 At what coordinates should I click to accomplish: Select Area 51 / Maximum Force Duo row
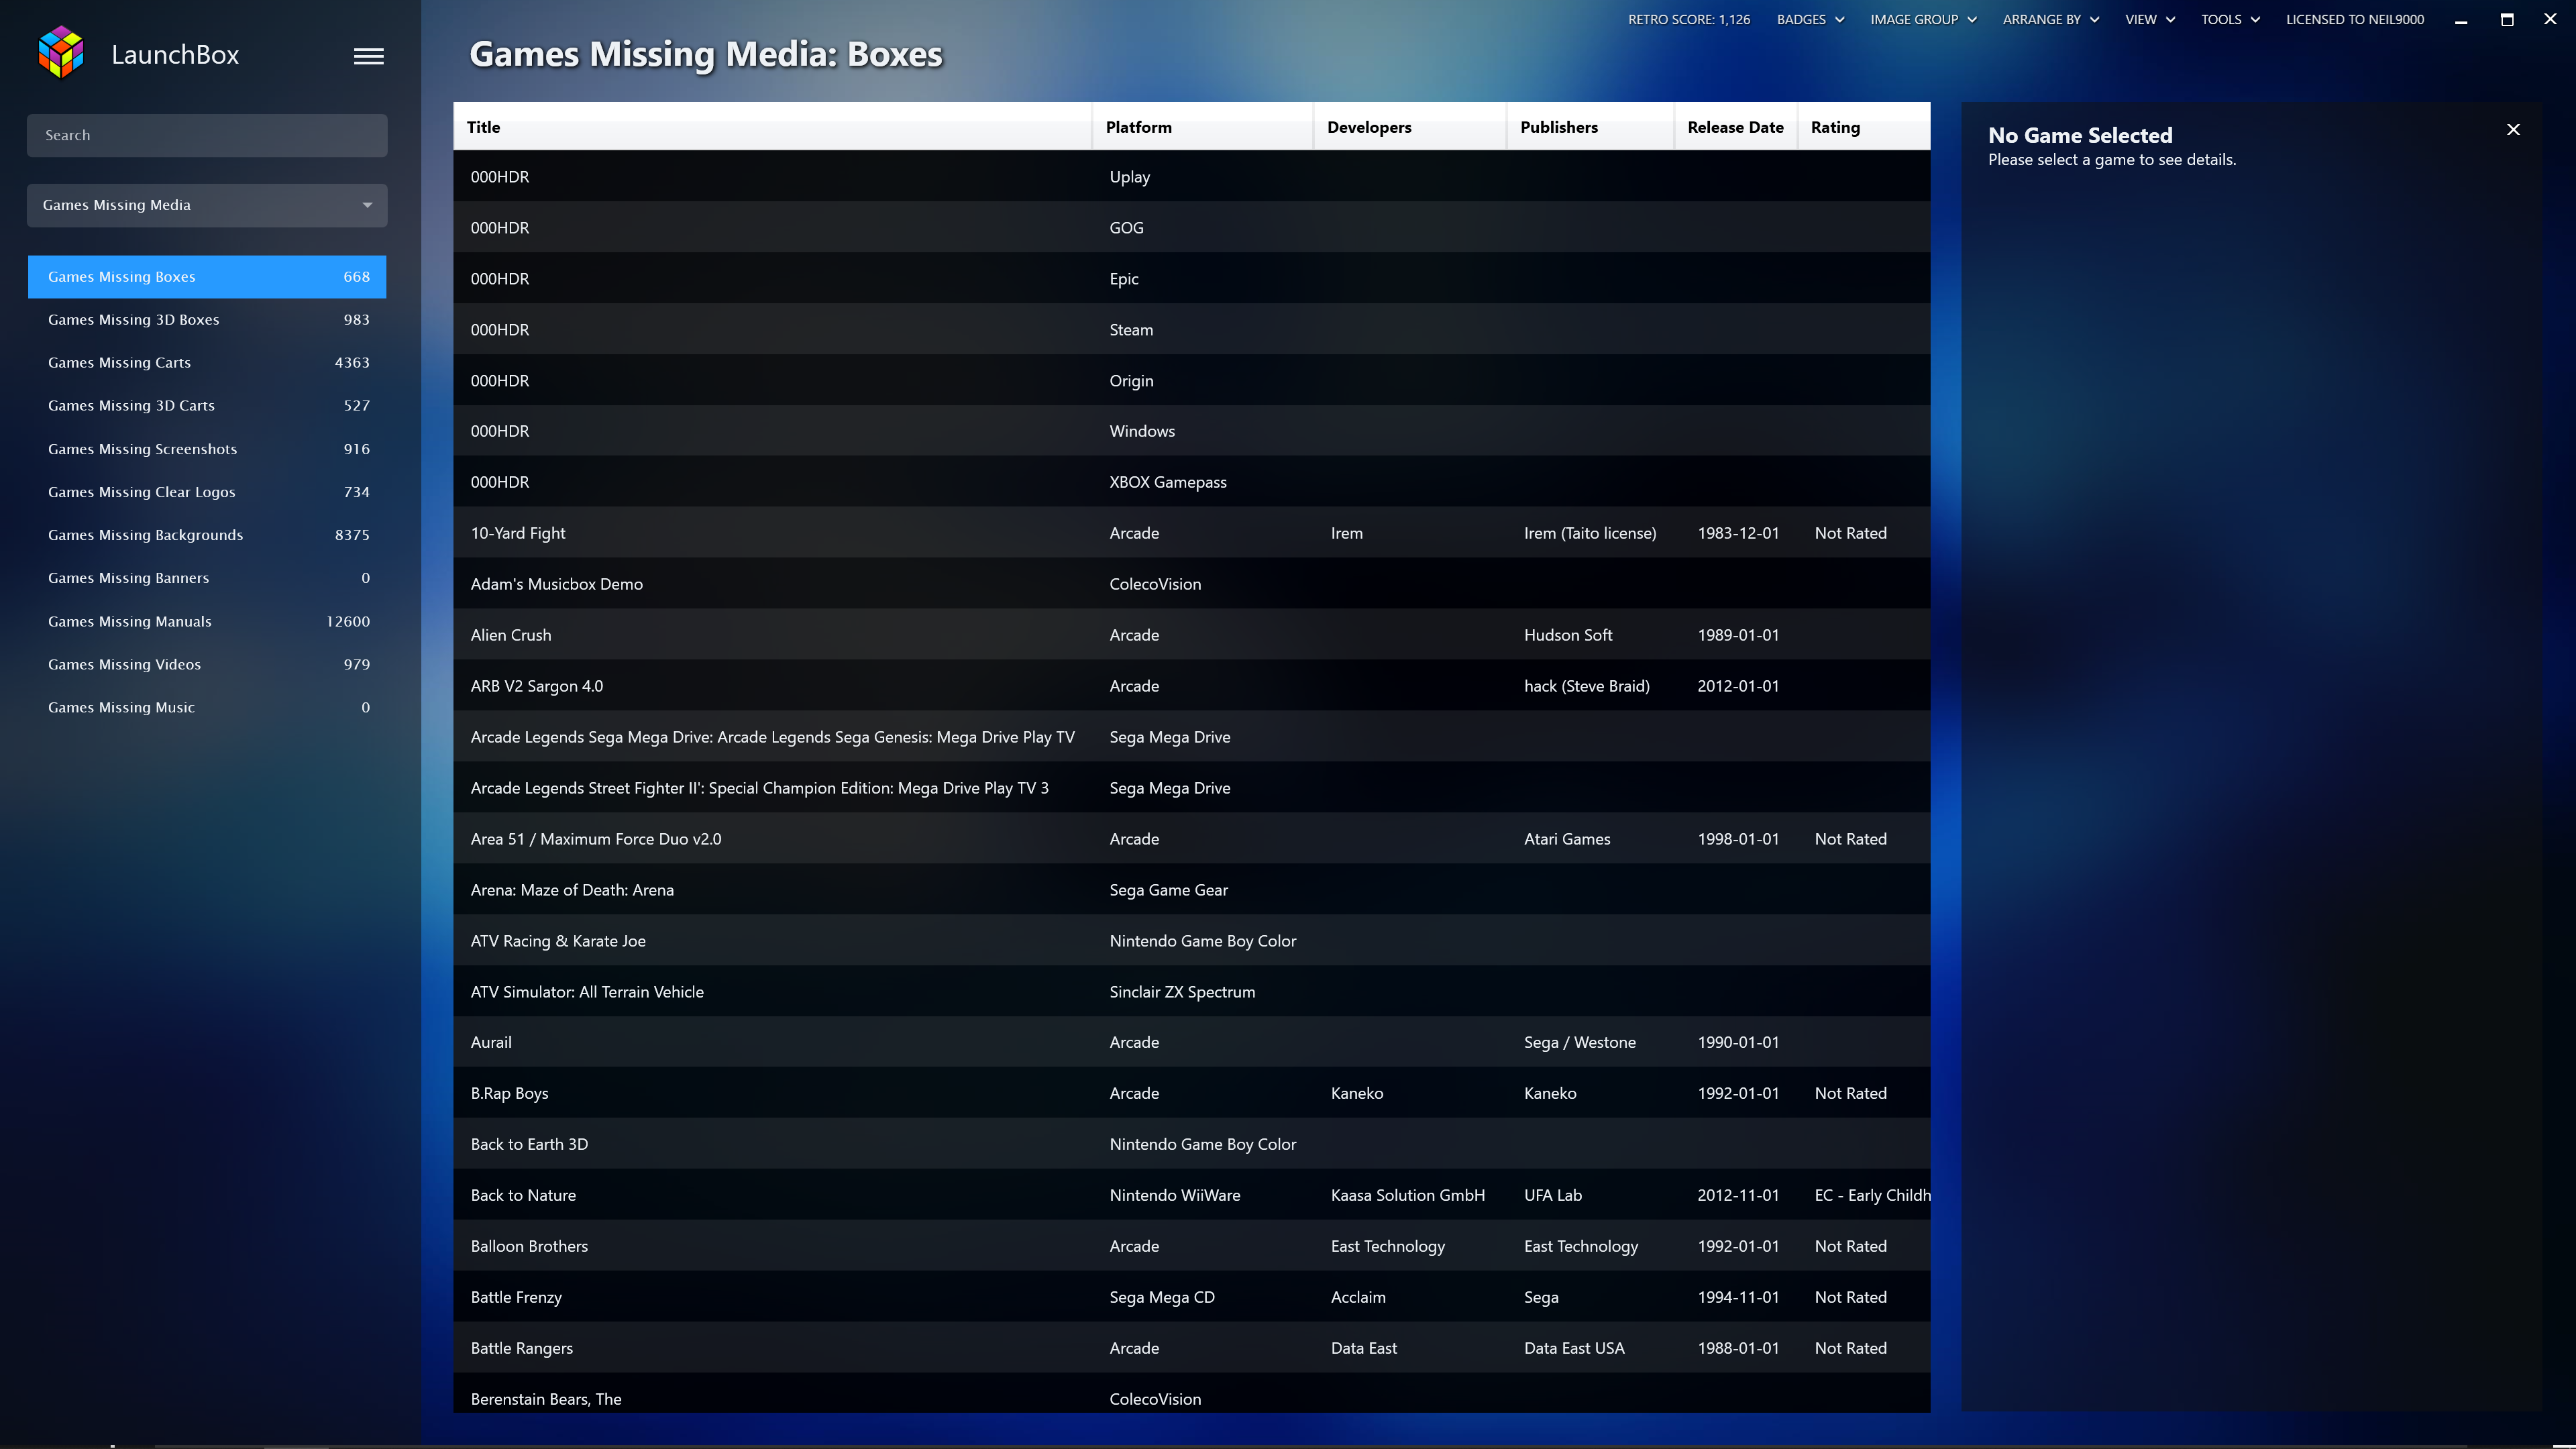1191,839
